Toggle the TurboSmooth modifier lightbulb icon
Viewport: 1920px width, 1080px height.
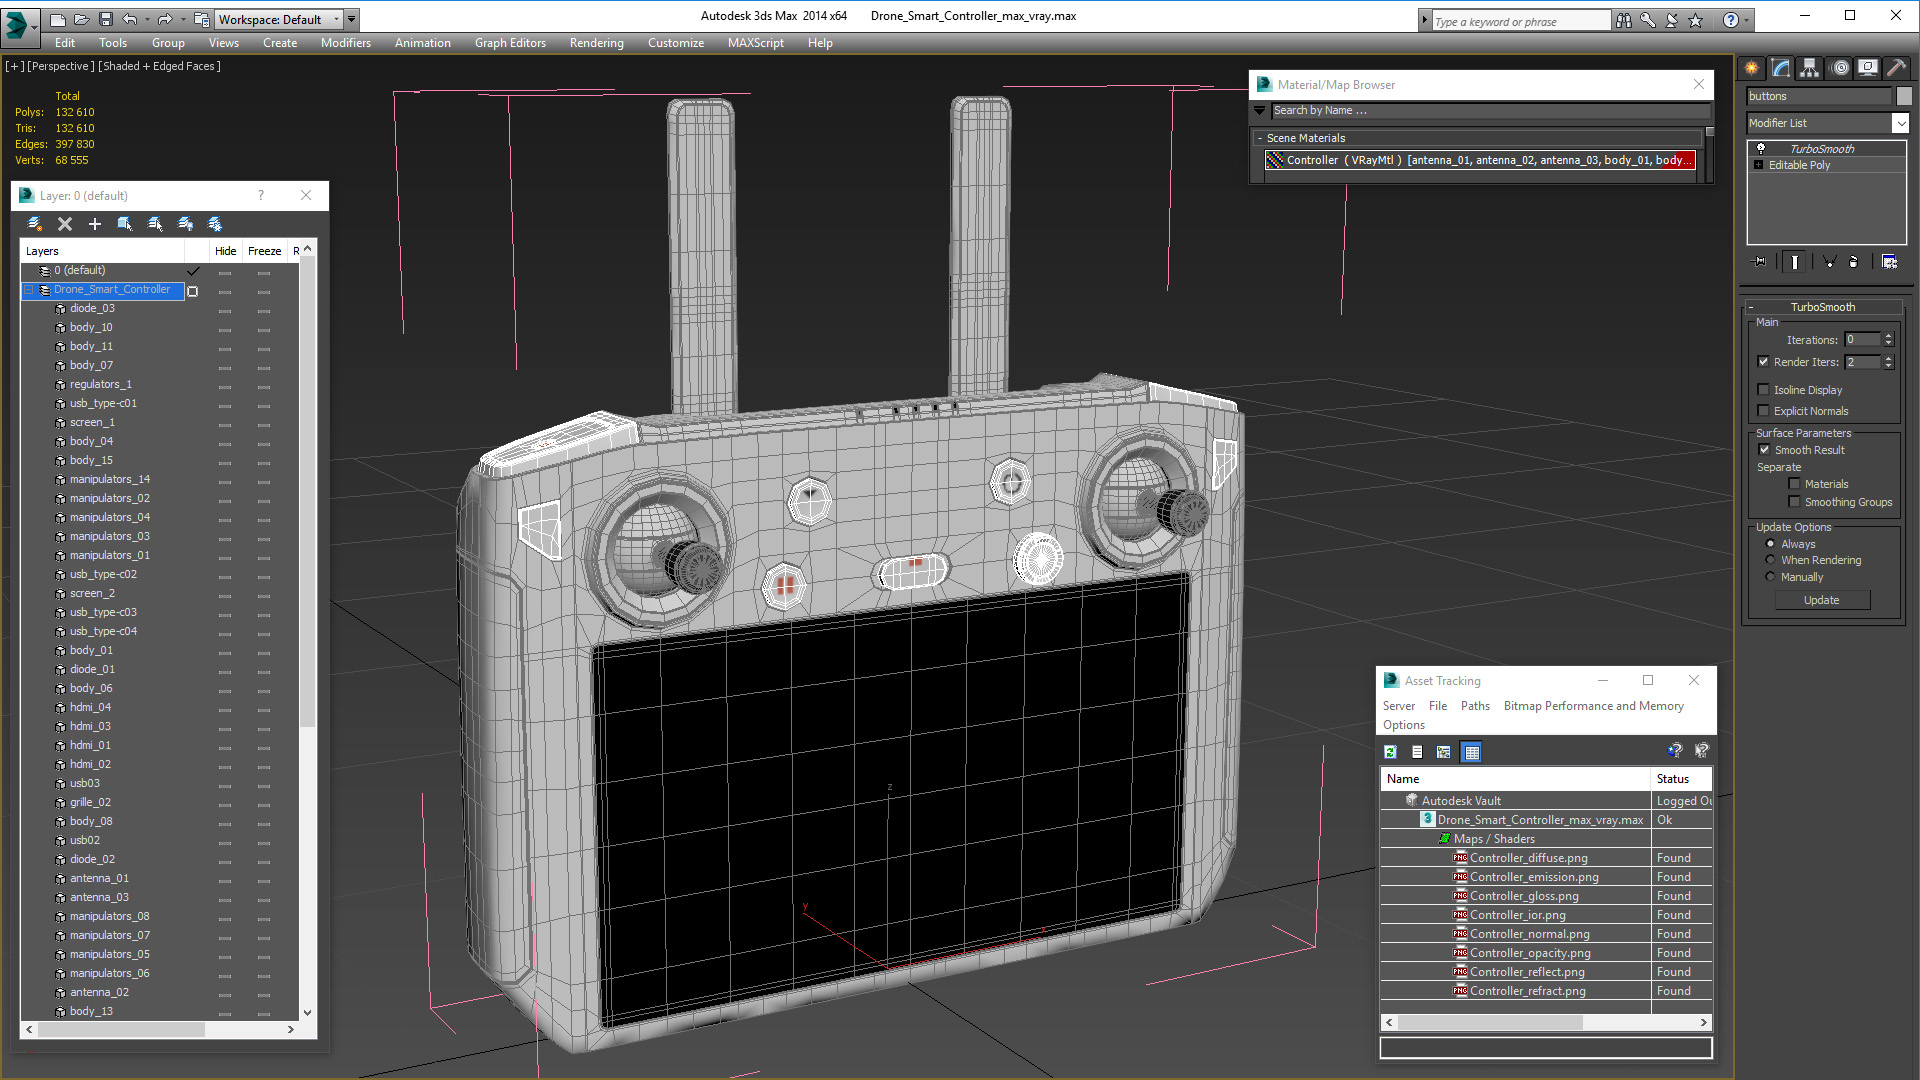[1761, 148]
